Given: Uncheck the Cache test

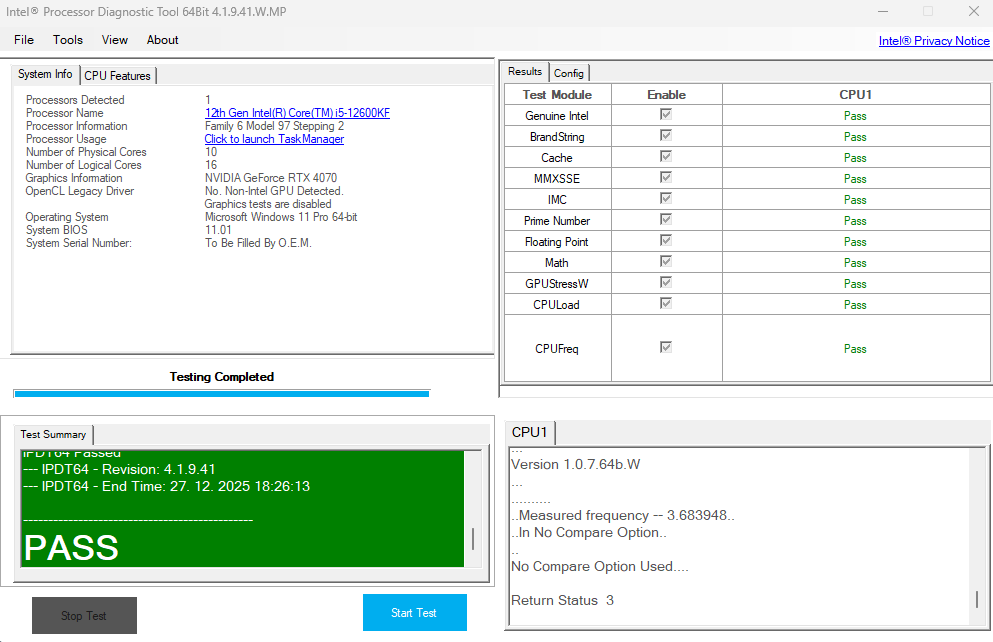Looking at the screenshot, I should pyautogui.click(x=666, y=157).
